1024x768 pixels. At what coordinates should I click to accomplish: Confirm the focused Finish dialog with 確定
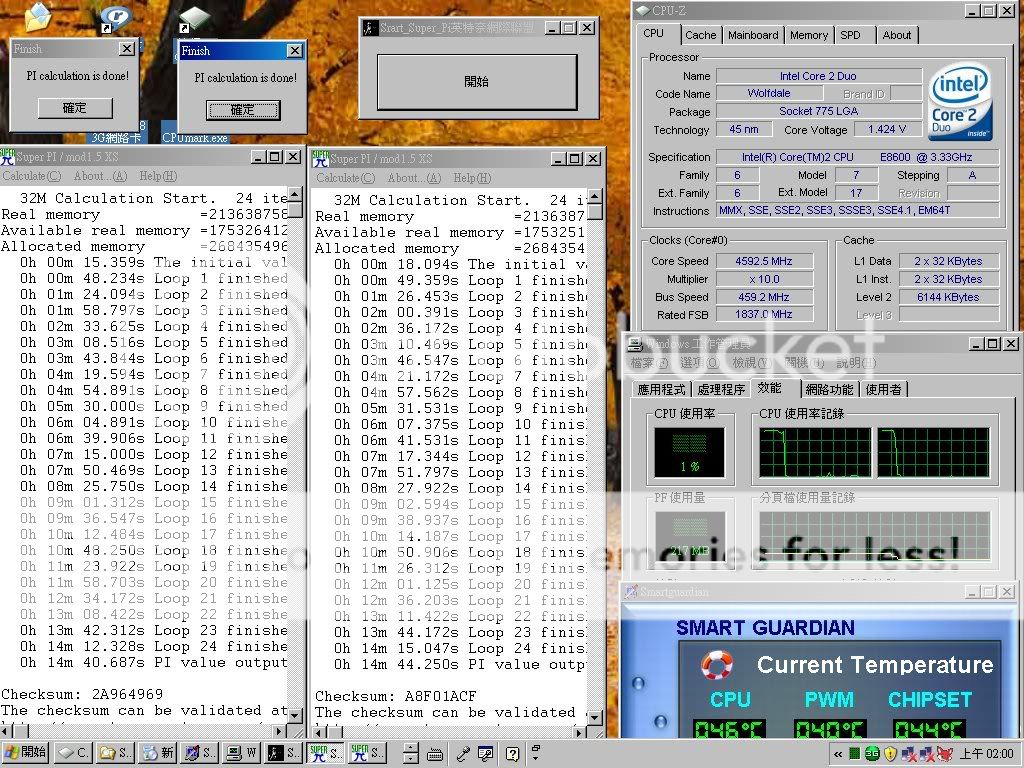pyautogui.click(x=243, y=110)
